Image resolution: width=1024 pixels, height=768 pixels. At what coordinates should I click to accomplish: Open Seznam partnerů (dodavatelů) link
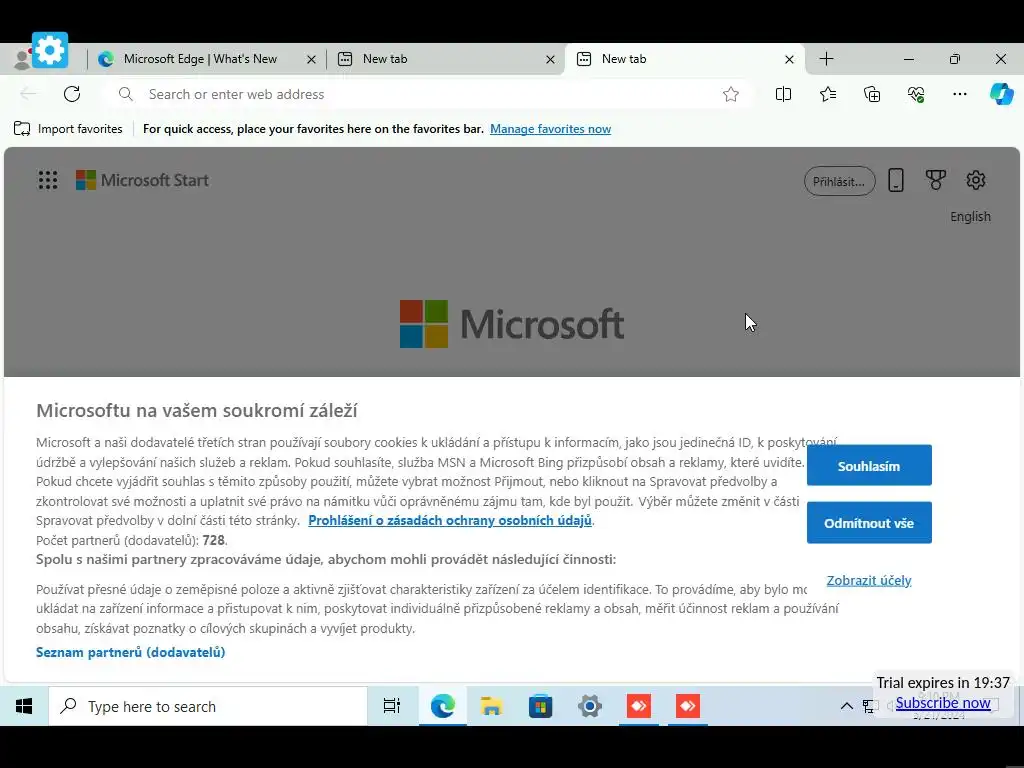coord(131,652)
